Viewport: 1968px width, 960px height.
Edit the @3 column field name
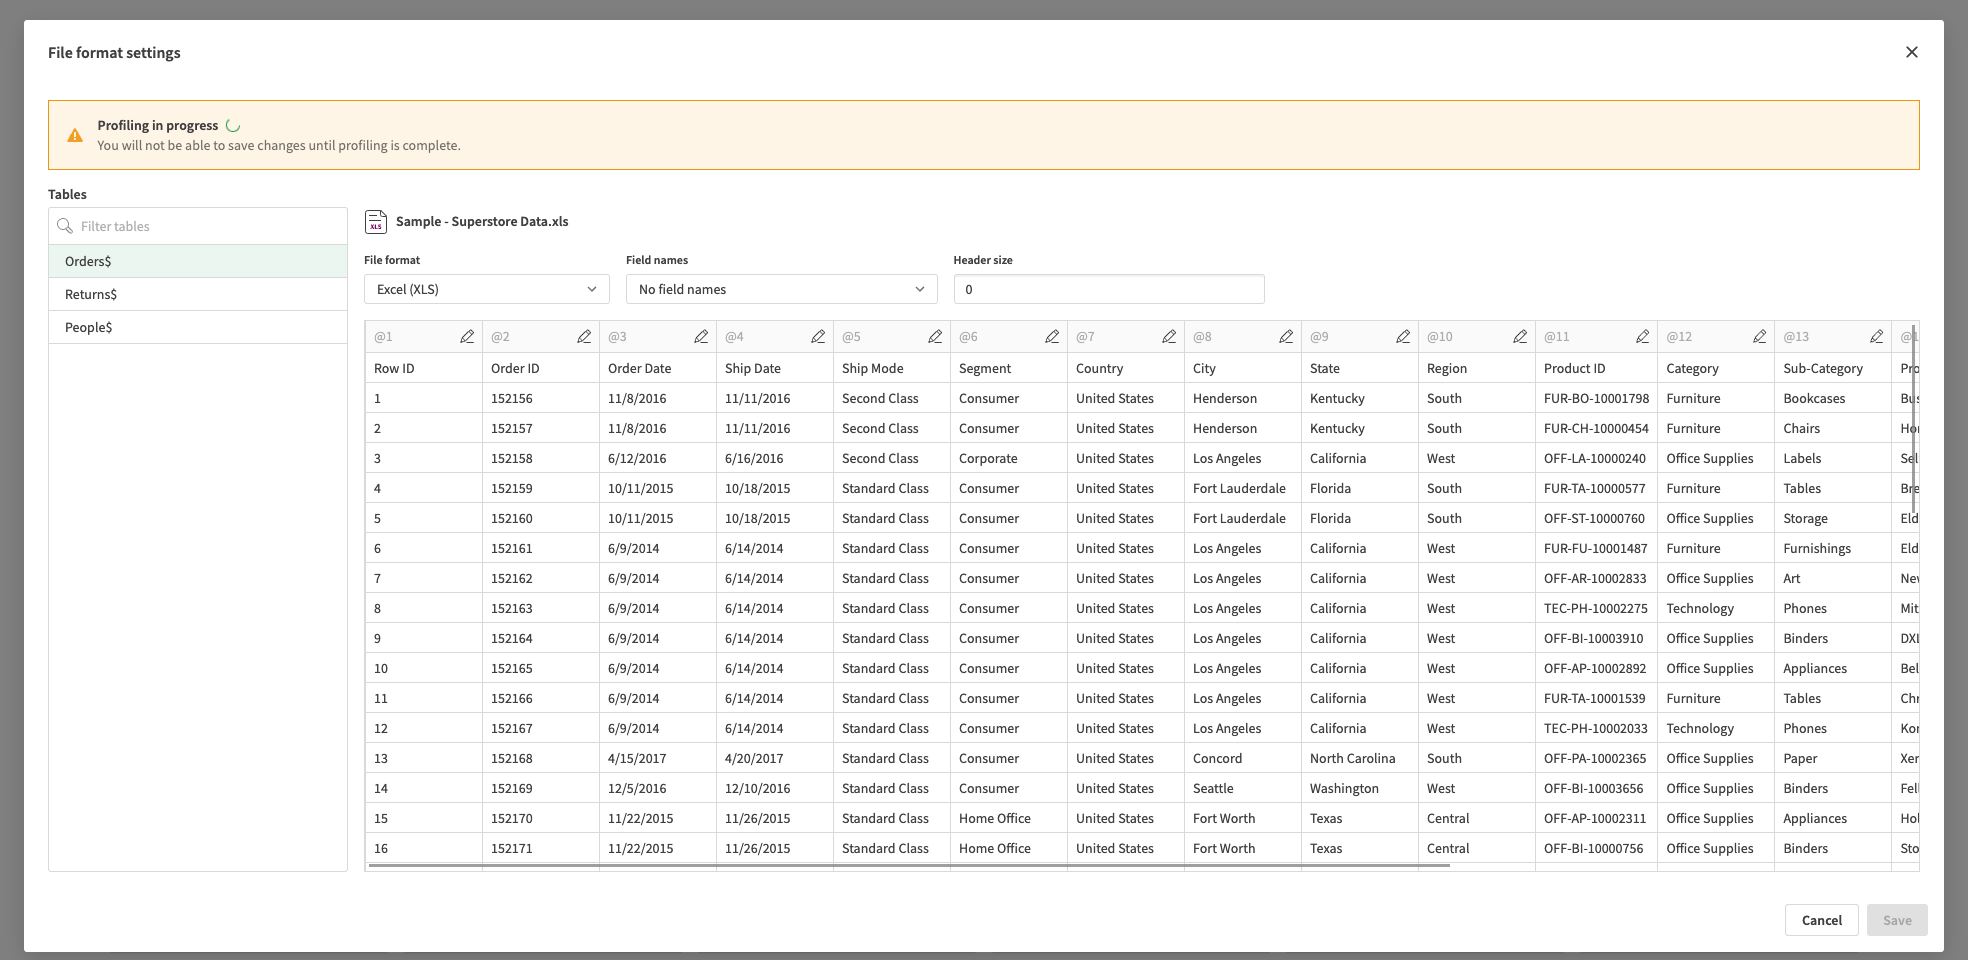pyautogui.click(x=701, y=337)
